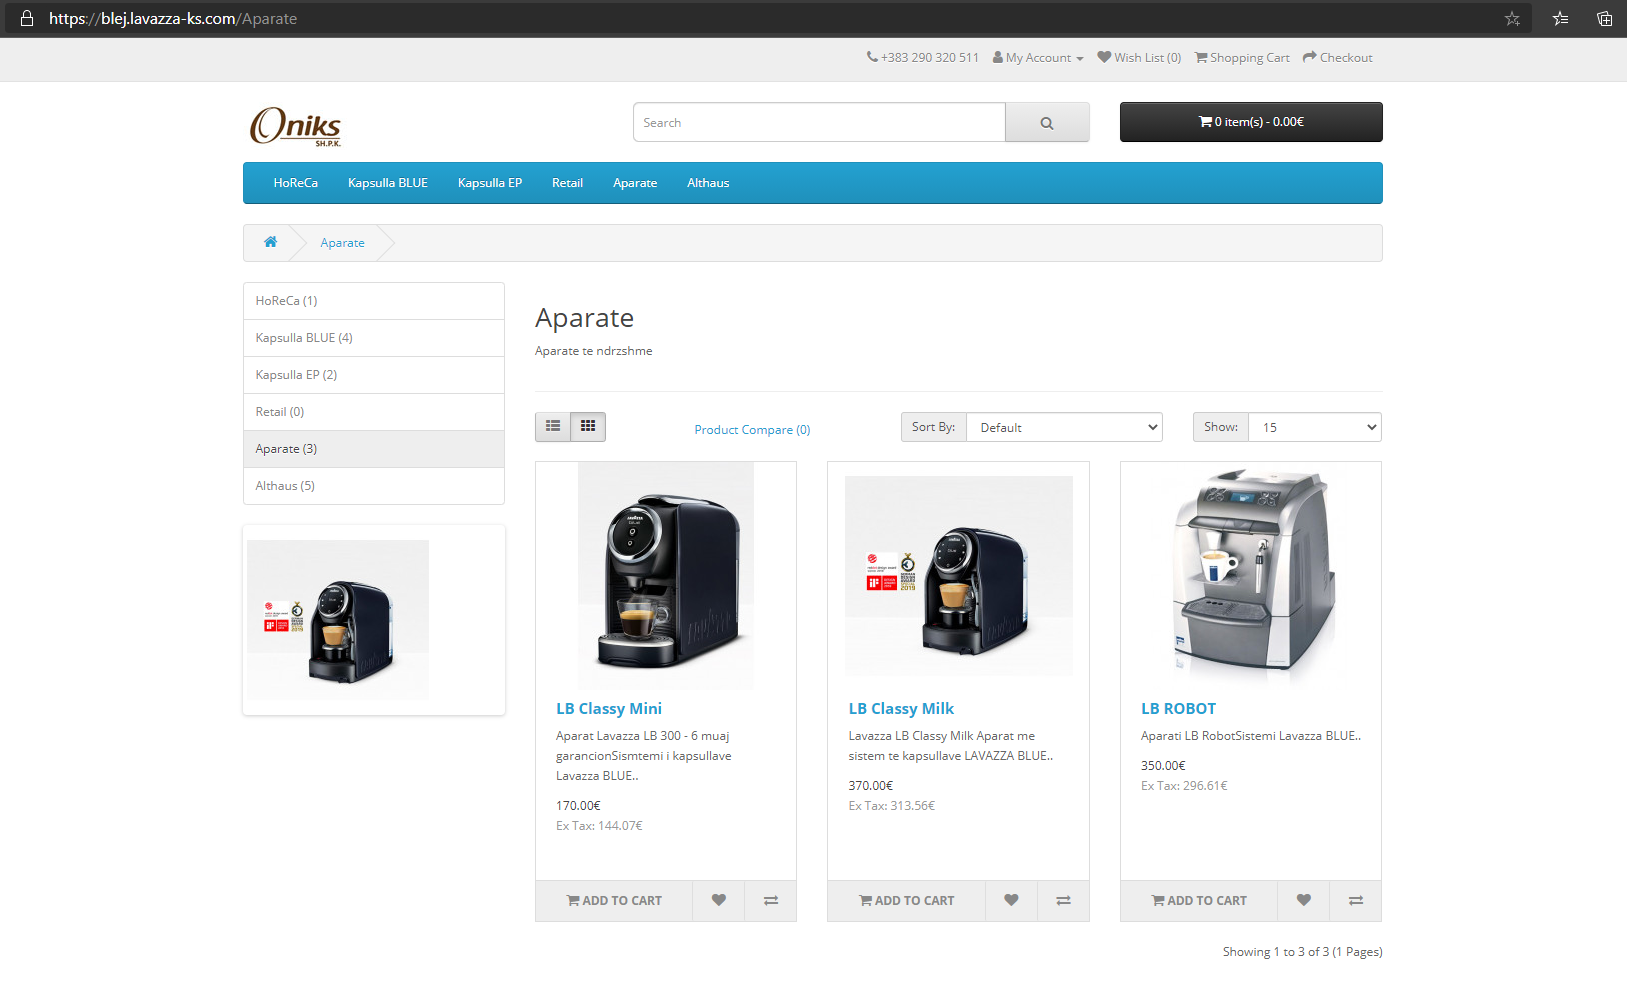Viewport: 1627px width, 992px height.
Task: Click the Aparate breadcrumb link
Action: (x=342, y=243)
